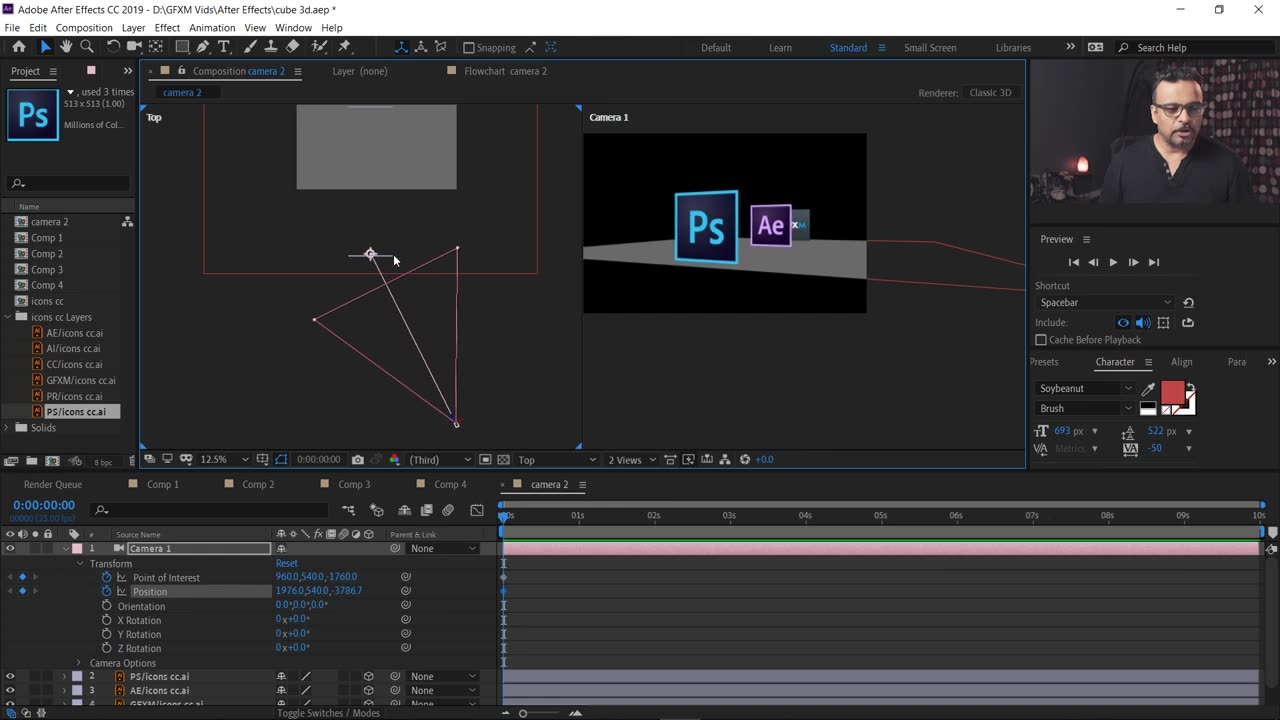Select the Rotation tool
Image resolution: width=1280 pixels, height=720 pixels.
tap(113, 47)
